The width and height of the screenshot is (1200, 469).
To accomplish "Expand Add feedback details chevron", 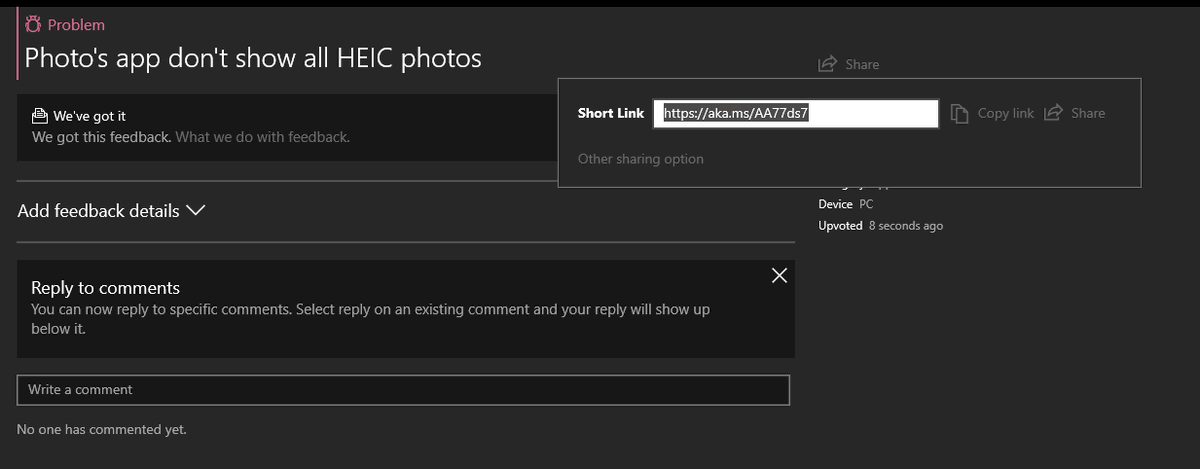I will (196, 211).
